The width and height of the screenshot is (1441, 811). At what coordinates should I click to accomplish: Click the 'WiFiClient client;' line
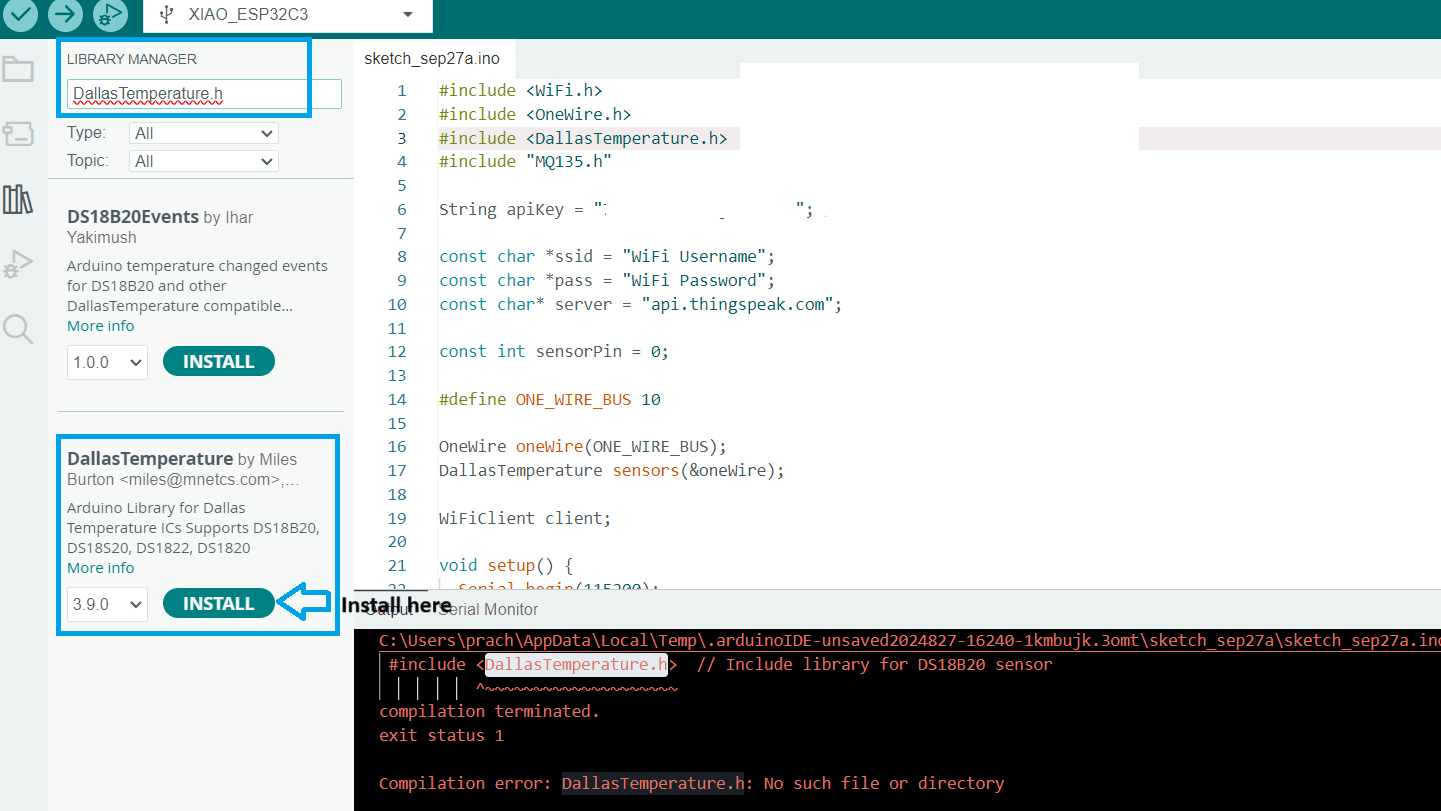[525, 518]
